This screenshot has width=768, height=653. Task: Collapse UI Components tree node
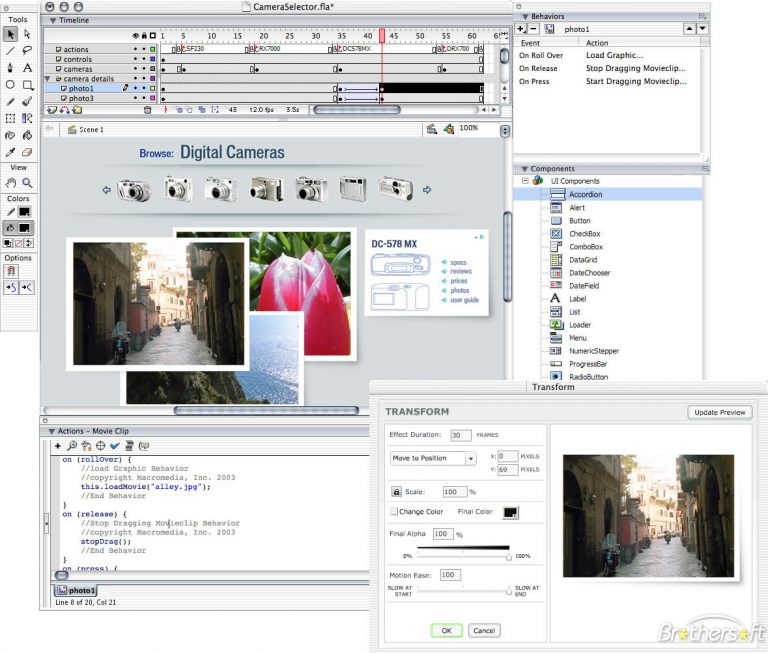[525, 181]
